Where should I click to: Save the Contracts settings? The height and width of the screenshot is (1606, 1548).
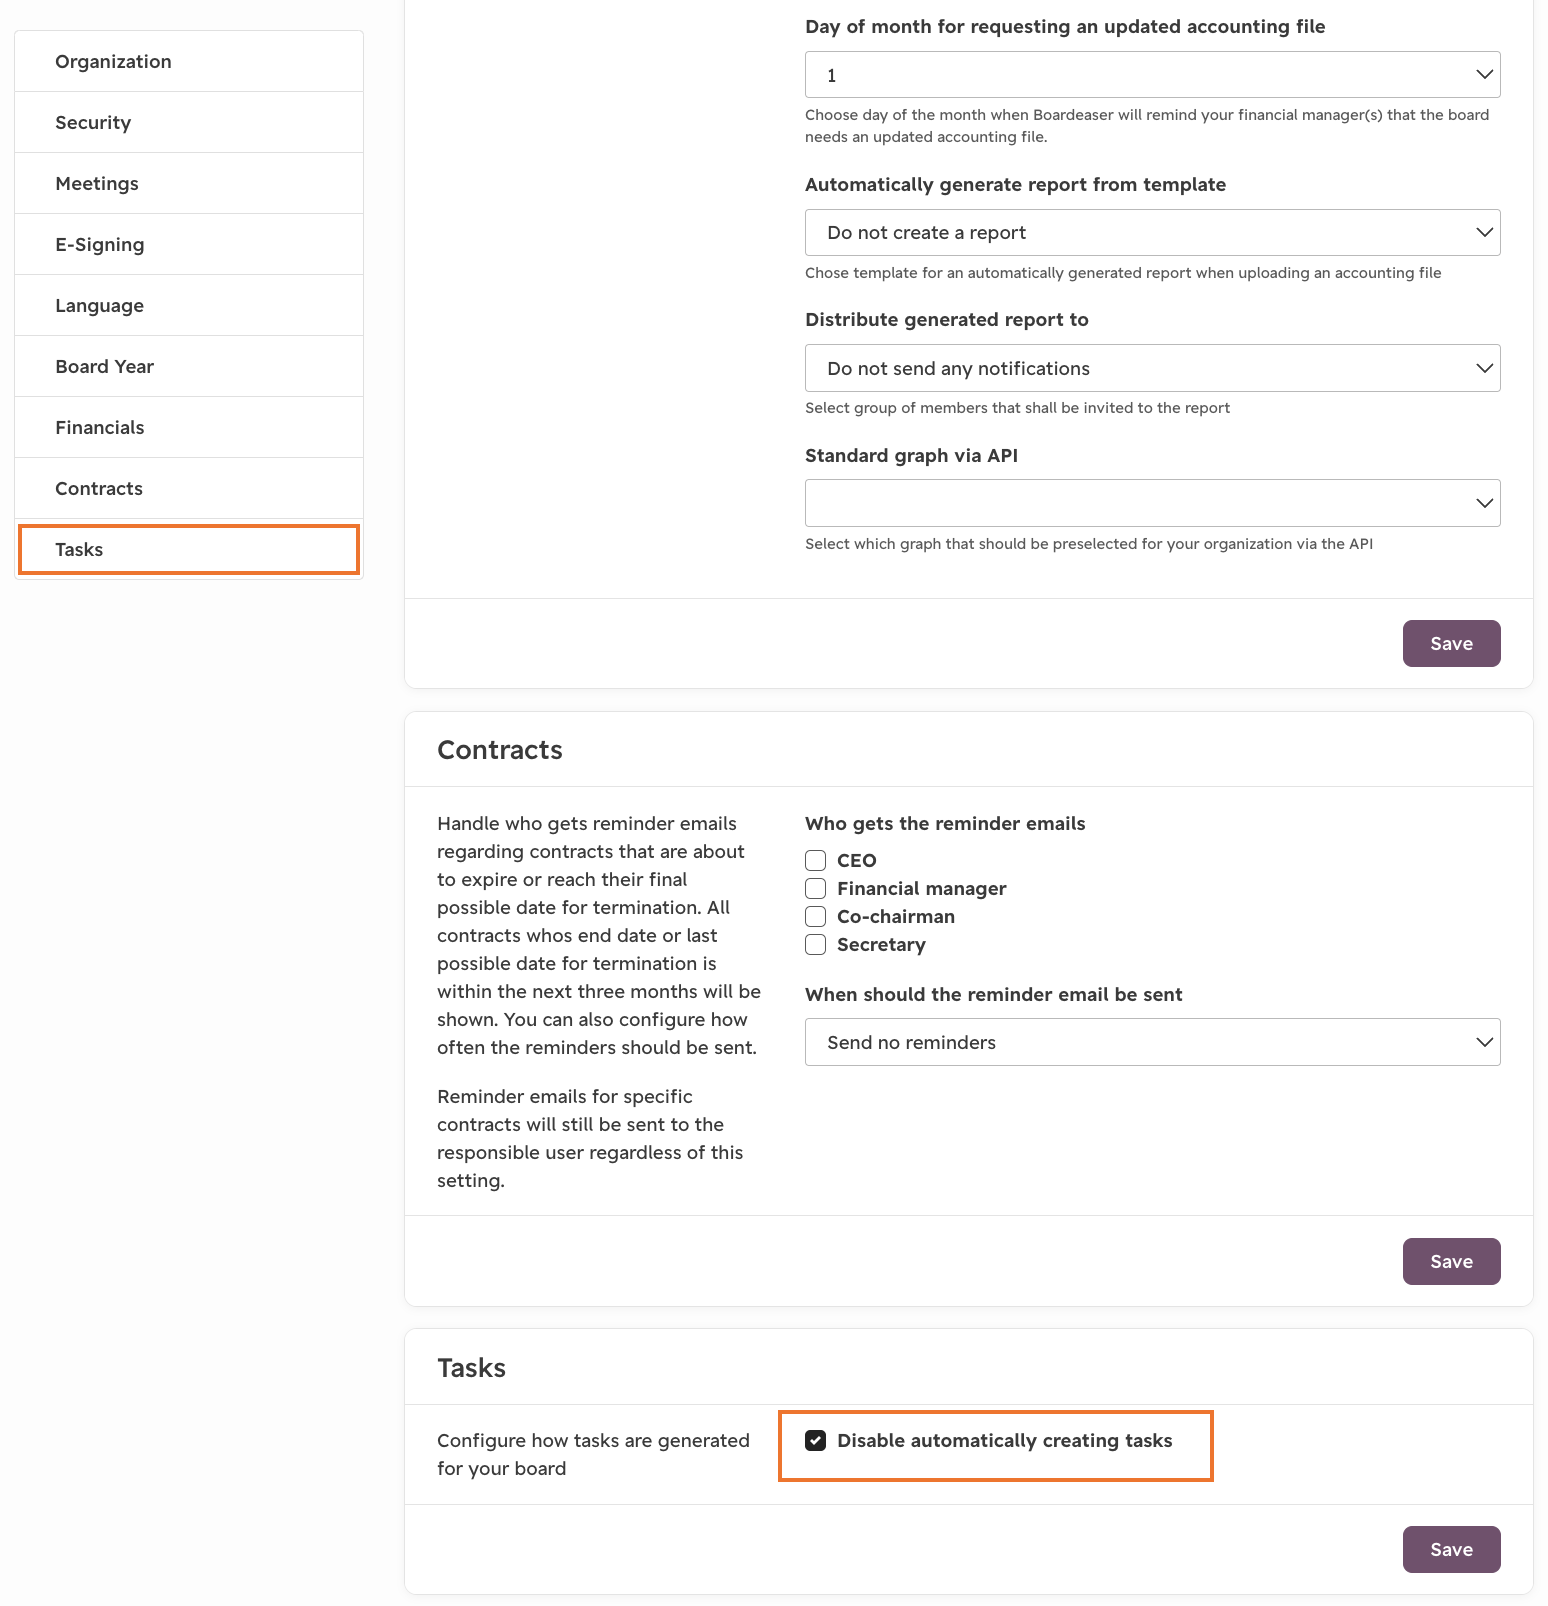pyautogui.click(x=1451, y=1261)
